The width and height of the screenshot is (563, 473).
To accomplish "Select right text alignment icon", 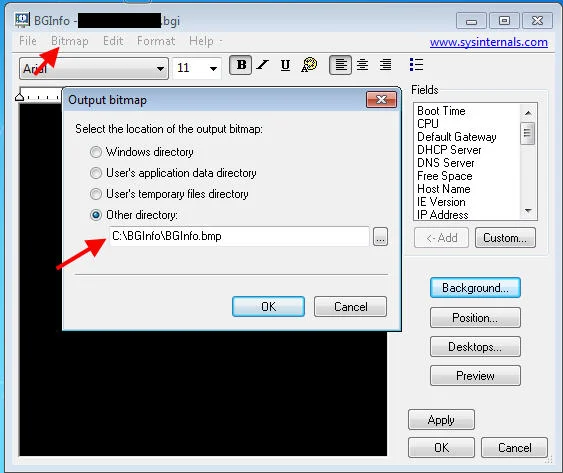I will [x=385, y=65].
